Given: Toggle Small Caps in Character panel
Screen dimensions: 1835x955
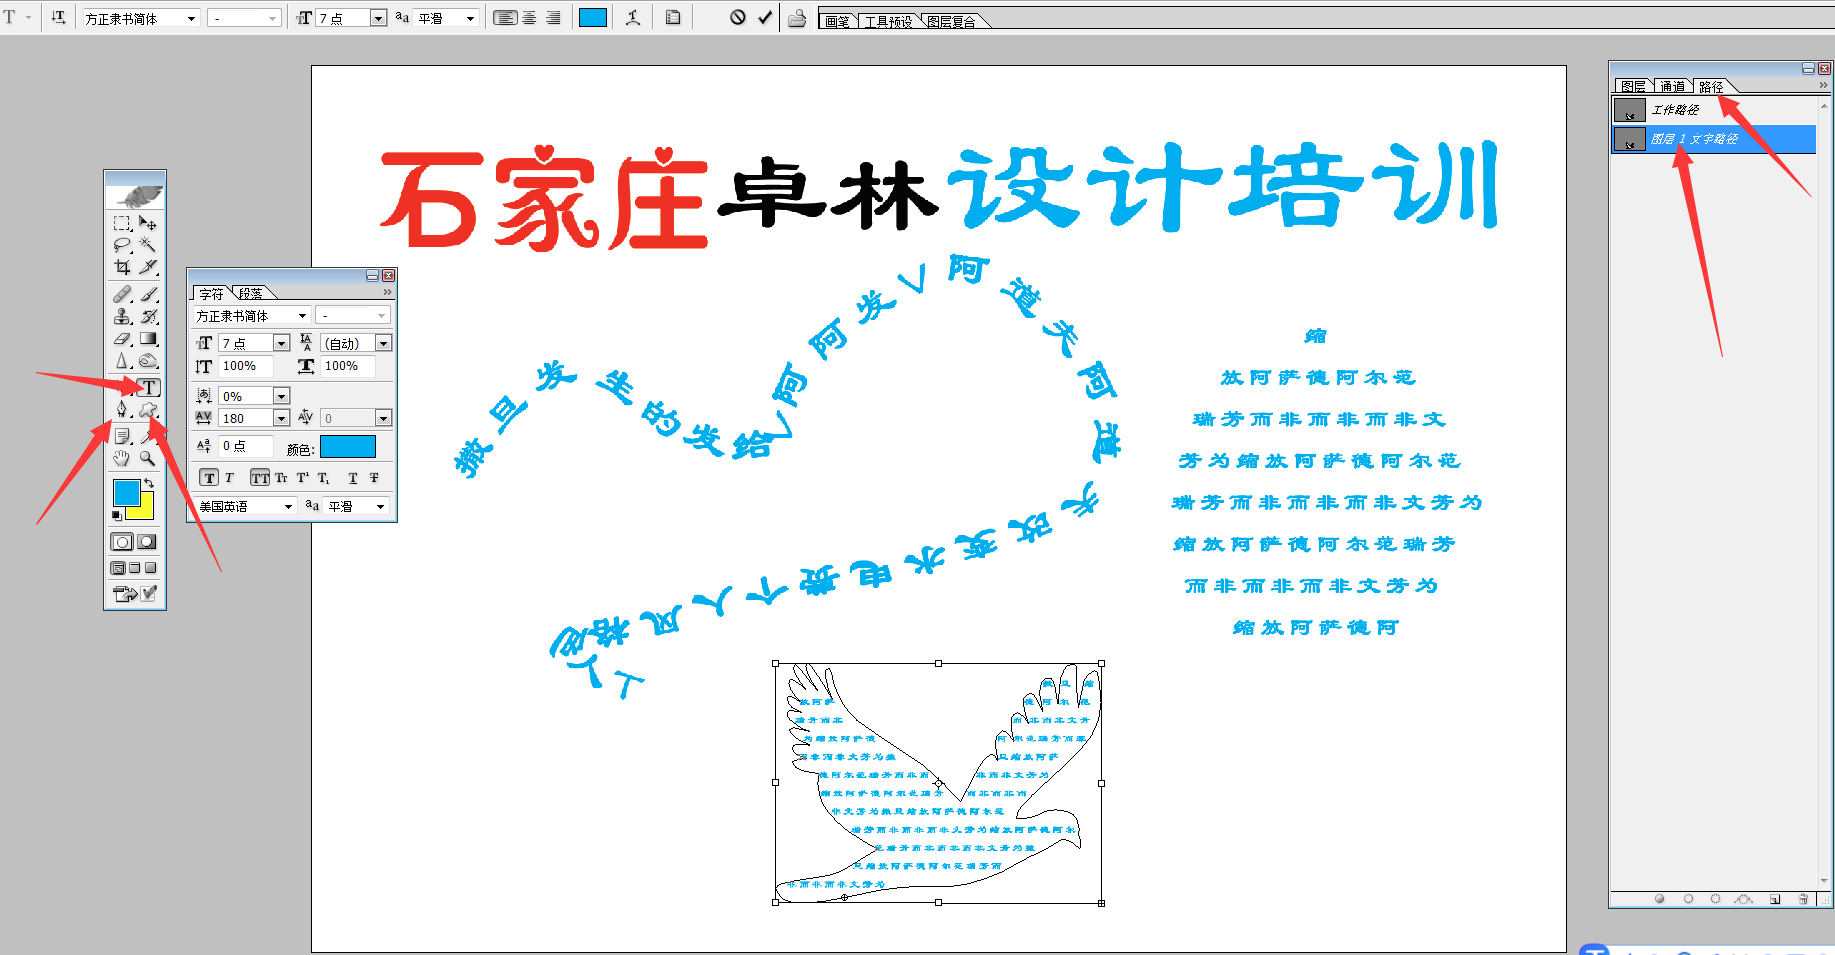Looking at the screenshot, I should (x=281, y=478).
